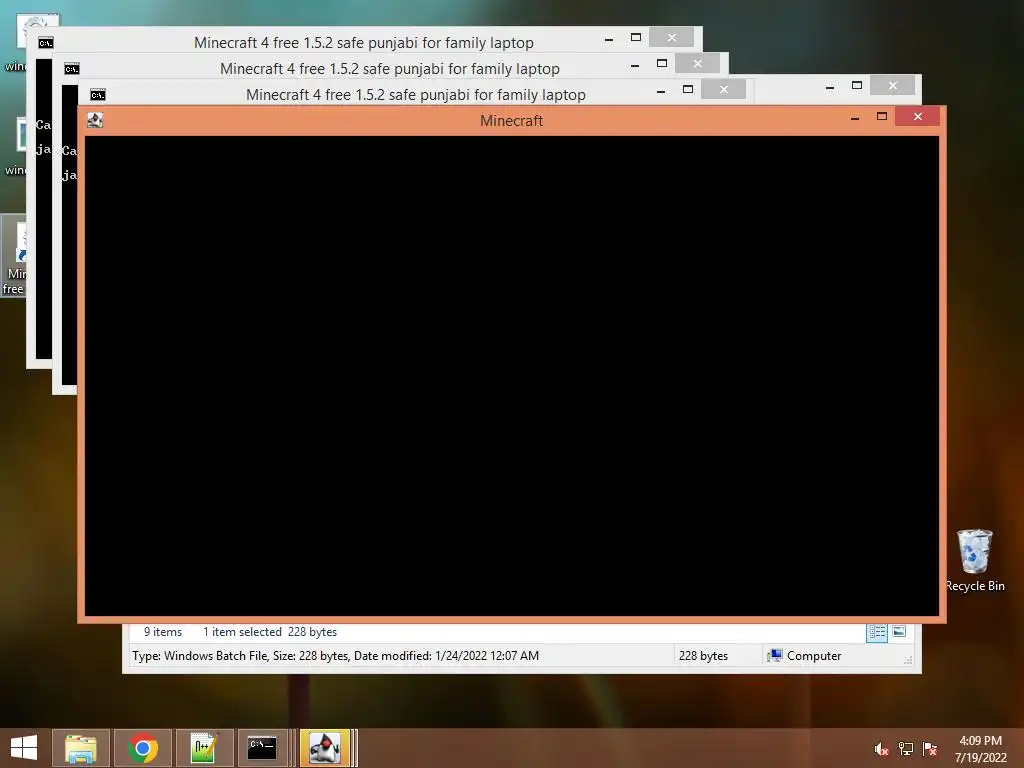The width and height of the screenshot is (1024, 768).
Task: Focus the black Minecraft game area
Action: click(512, 376)
